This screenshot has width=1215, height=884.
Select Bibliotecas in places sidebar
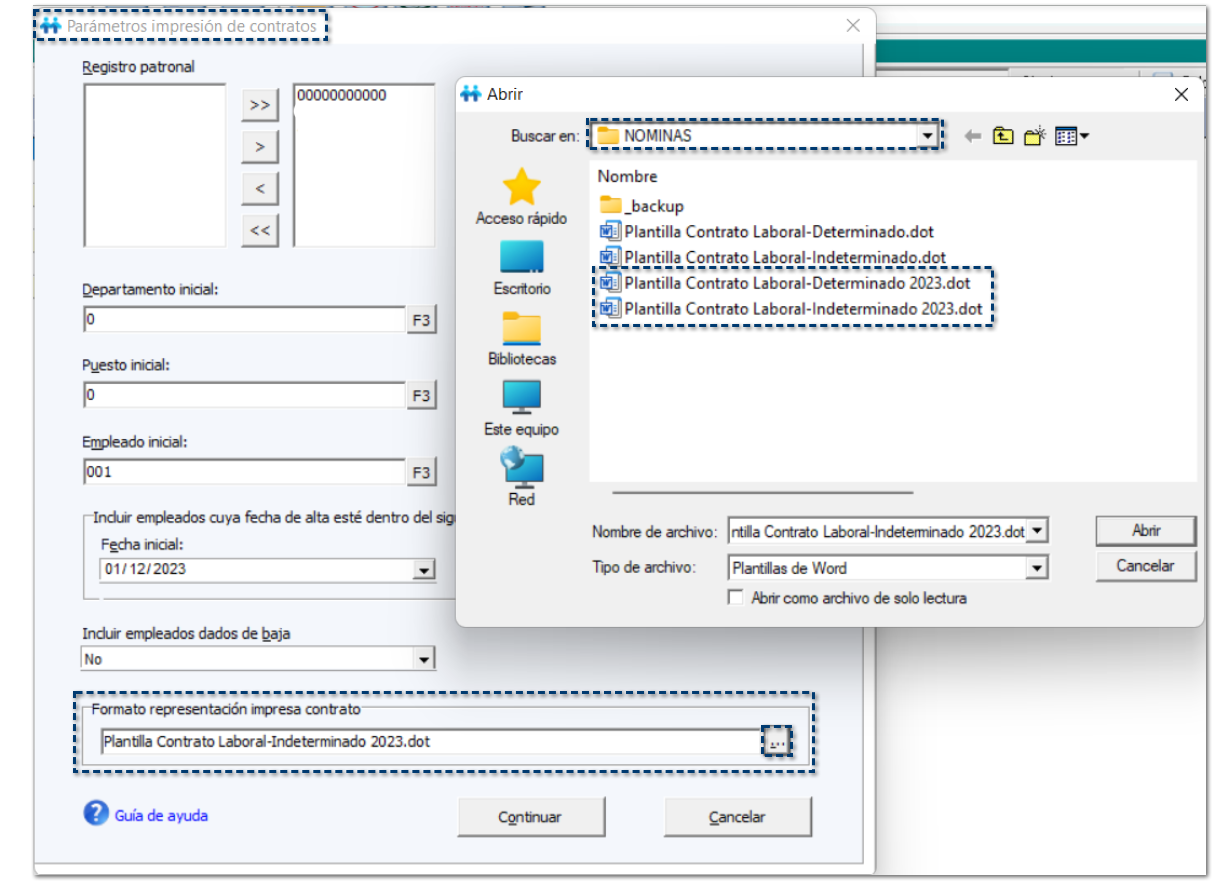coord(521,338)
